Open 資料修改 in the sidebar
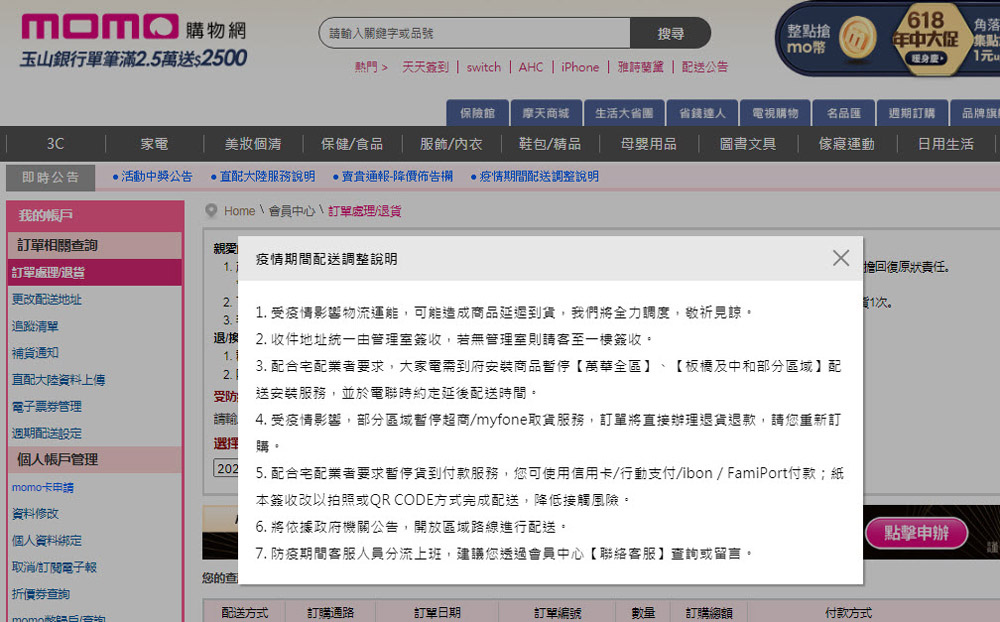1000x622 pixels. click(x=35, y=514)
